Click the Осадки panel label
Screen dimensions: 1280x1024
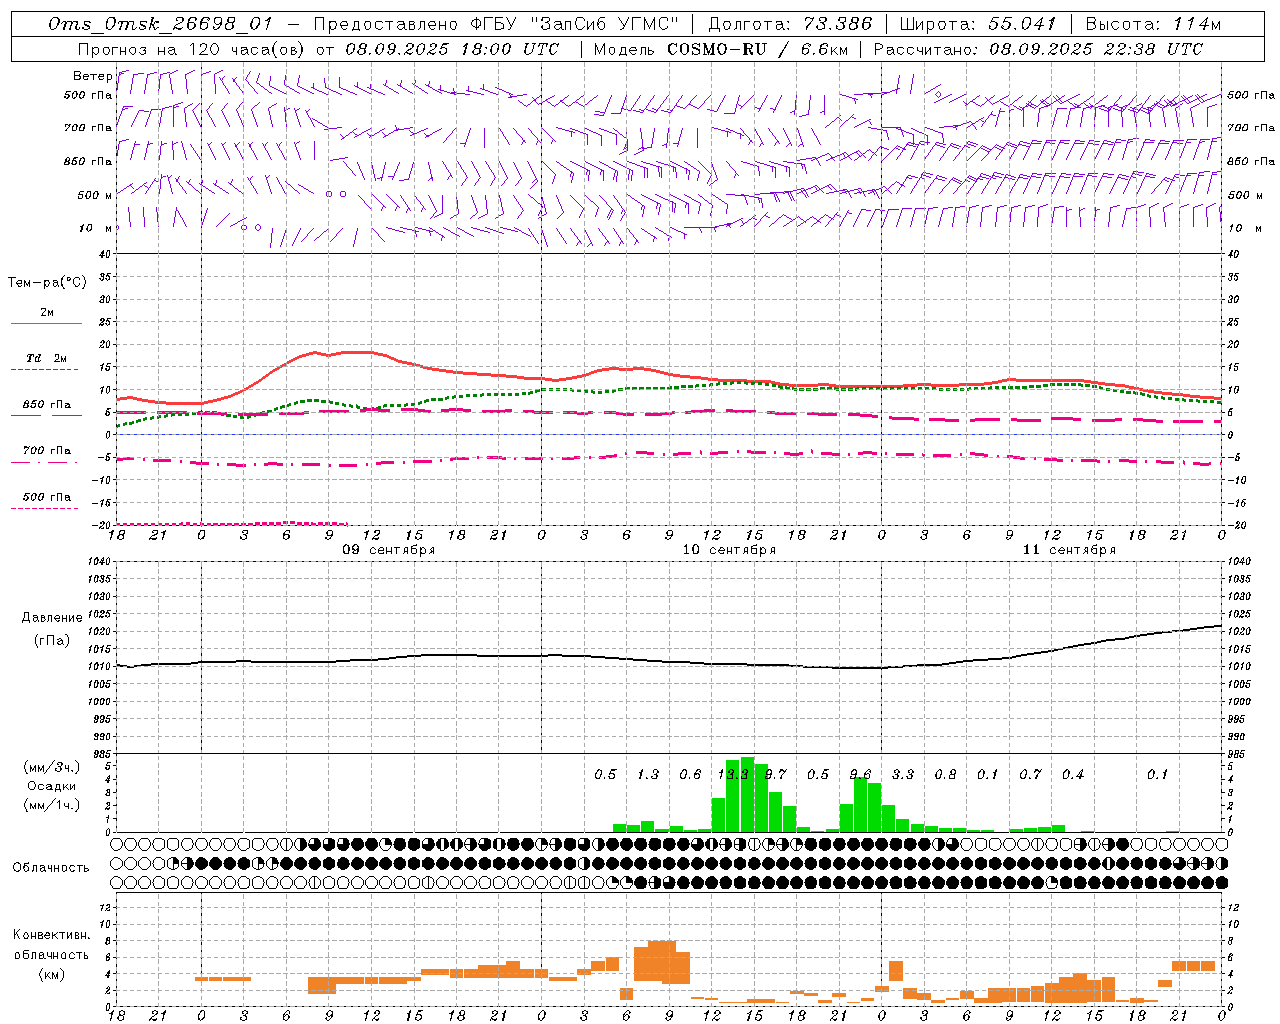tap(52, 786)
